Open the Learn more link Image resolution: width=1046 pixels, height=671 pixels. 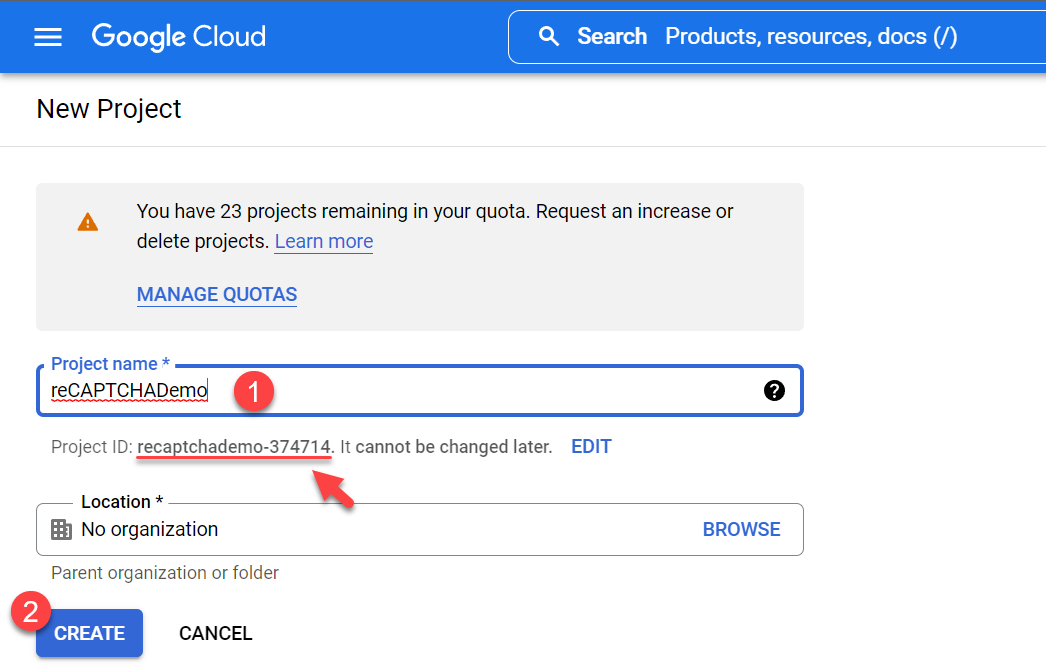click(x=324, y=241)
